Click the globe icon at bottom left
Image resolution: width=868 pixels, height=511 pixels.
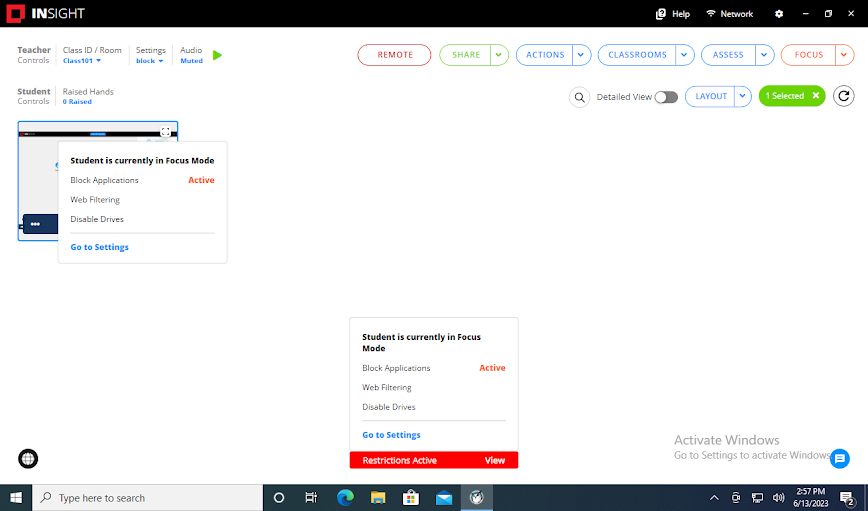coord(28,458)
